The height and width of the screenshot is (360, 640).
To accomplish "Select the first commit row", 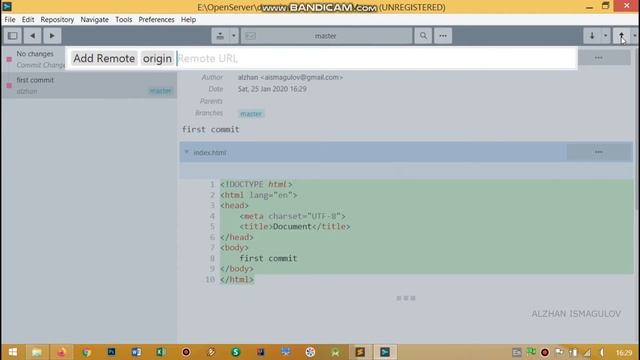I will (x=89, y=85).
